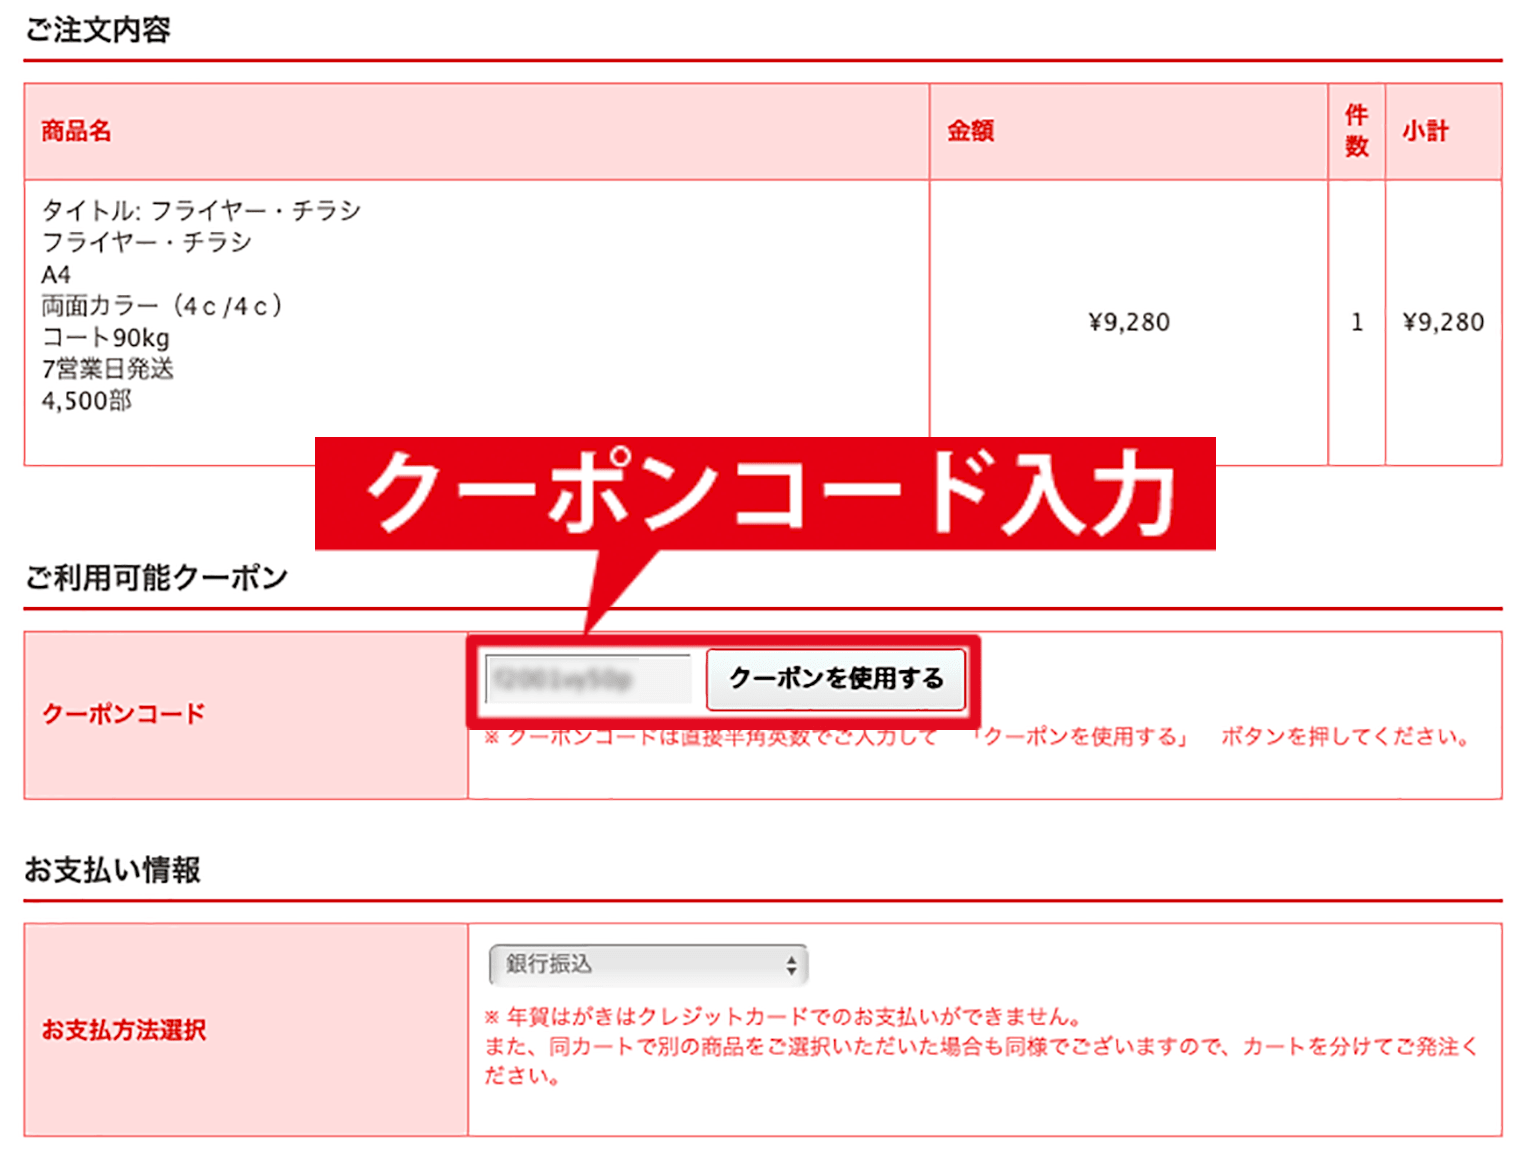Click the coupon code input field
This screenshot has height=1167, width=1531.
click(x=586, y=679)
